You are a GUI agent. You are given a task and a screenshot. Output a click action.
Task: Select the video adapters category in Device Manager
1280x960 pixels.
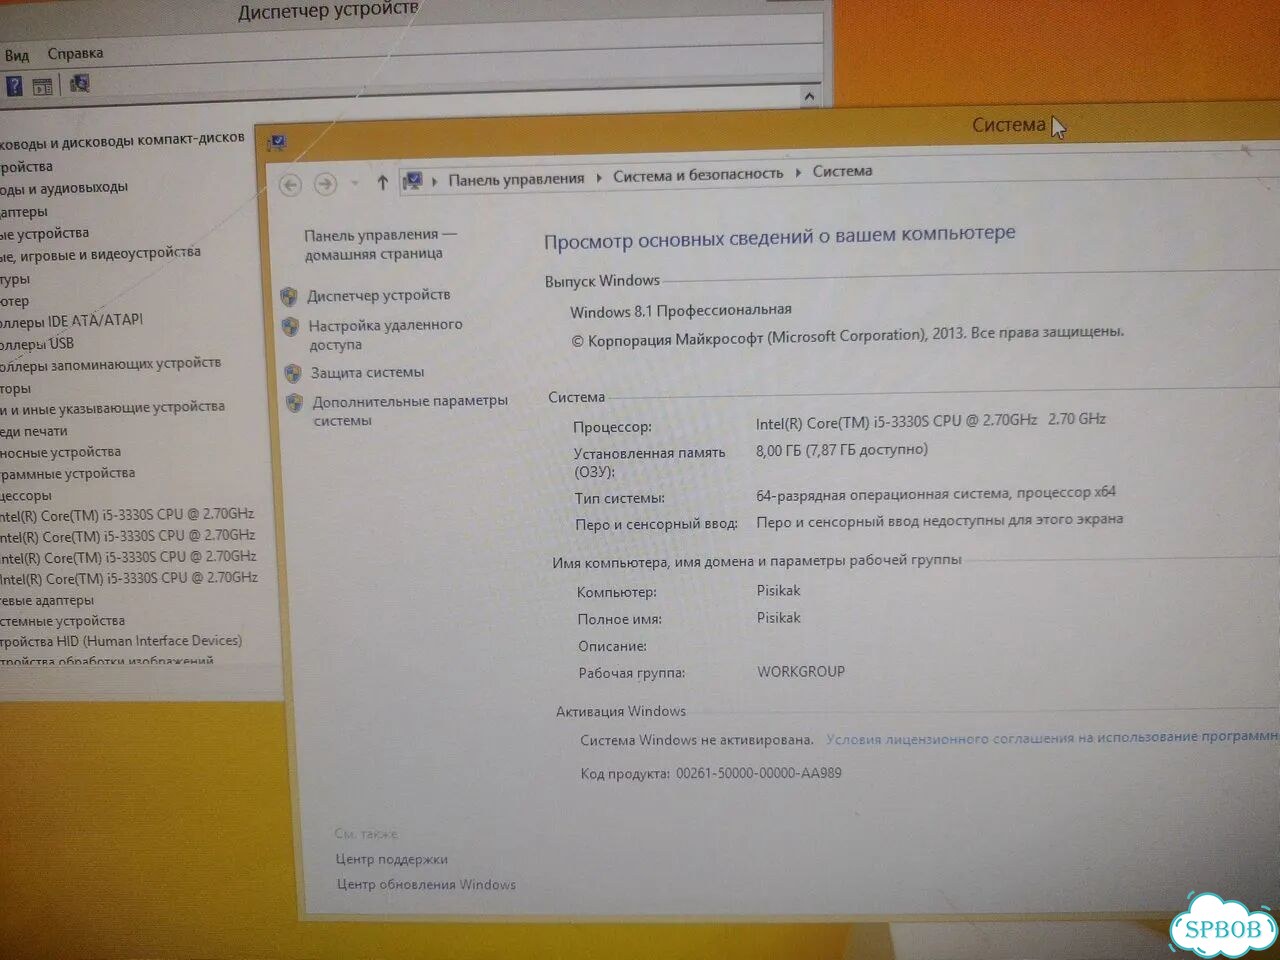(24, 212)
